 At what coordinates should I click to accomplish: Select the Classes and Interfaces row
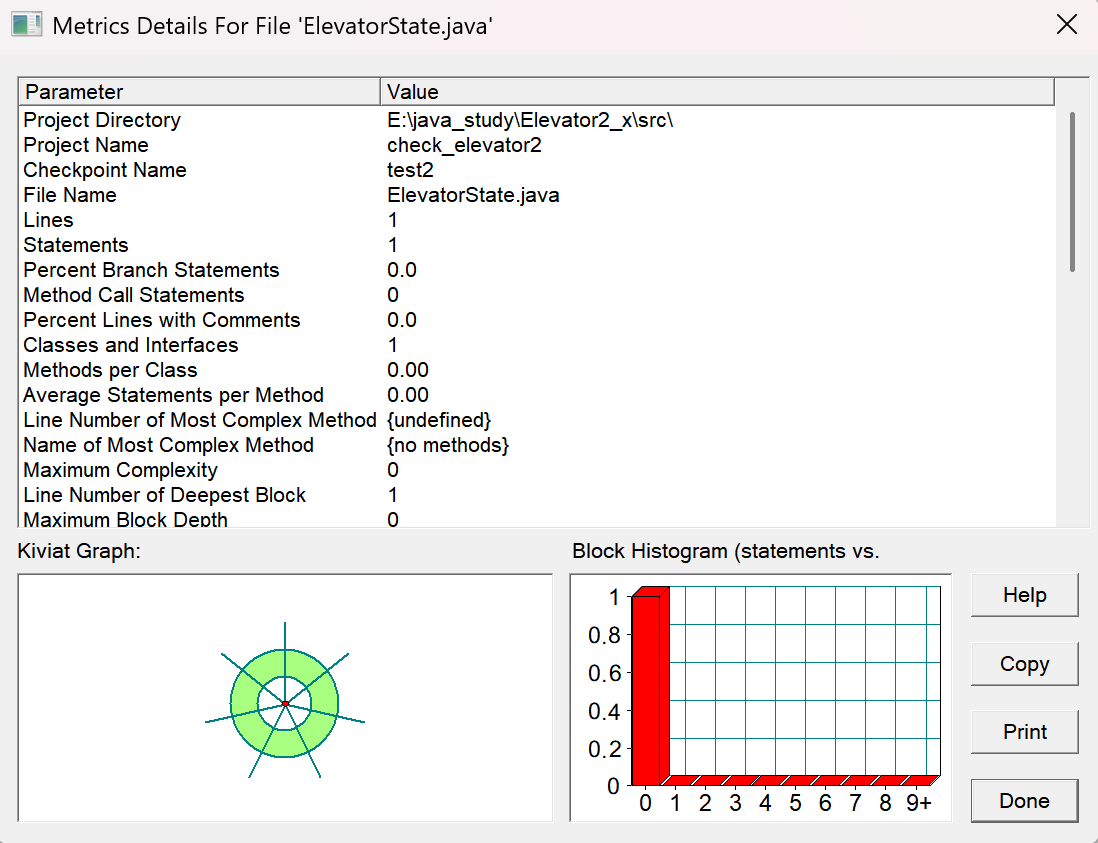coord(538,345)
